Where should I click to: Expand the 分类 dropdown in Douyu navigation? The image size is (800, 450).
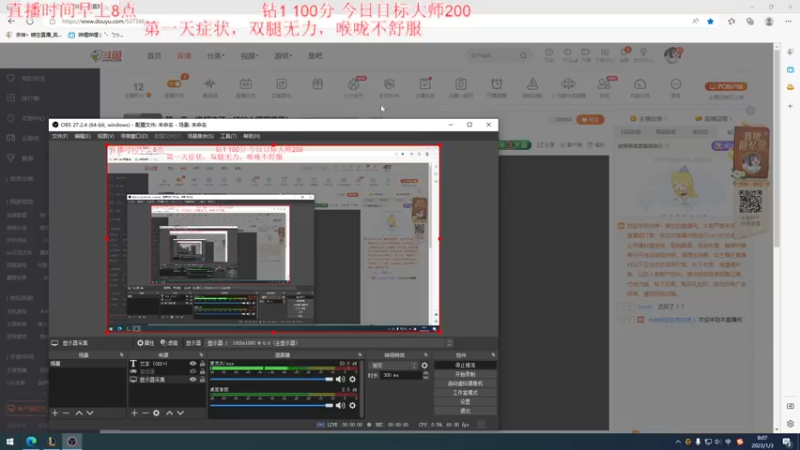pos(215,56)
